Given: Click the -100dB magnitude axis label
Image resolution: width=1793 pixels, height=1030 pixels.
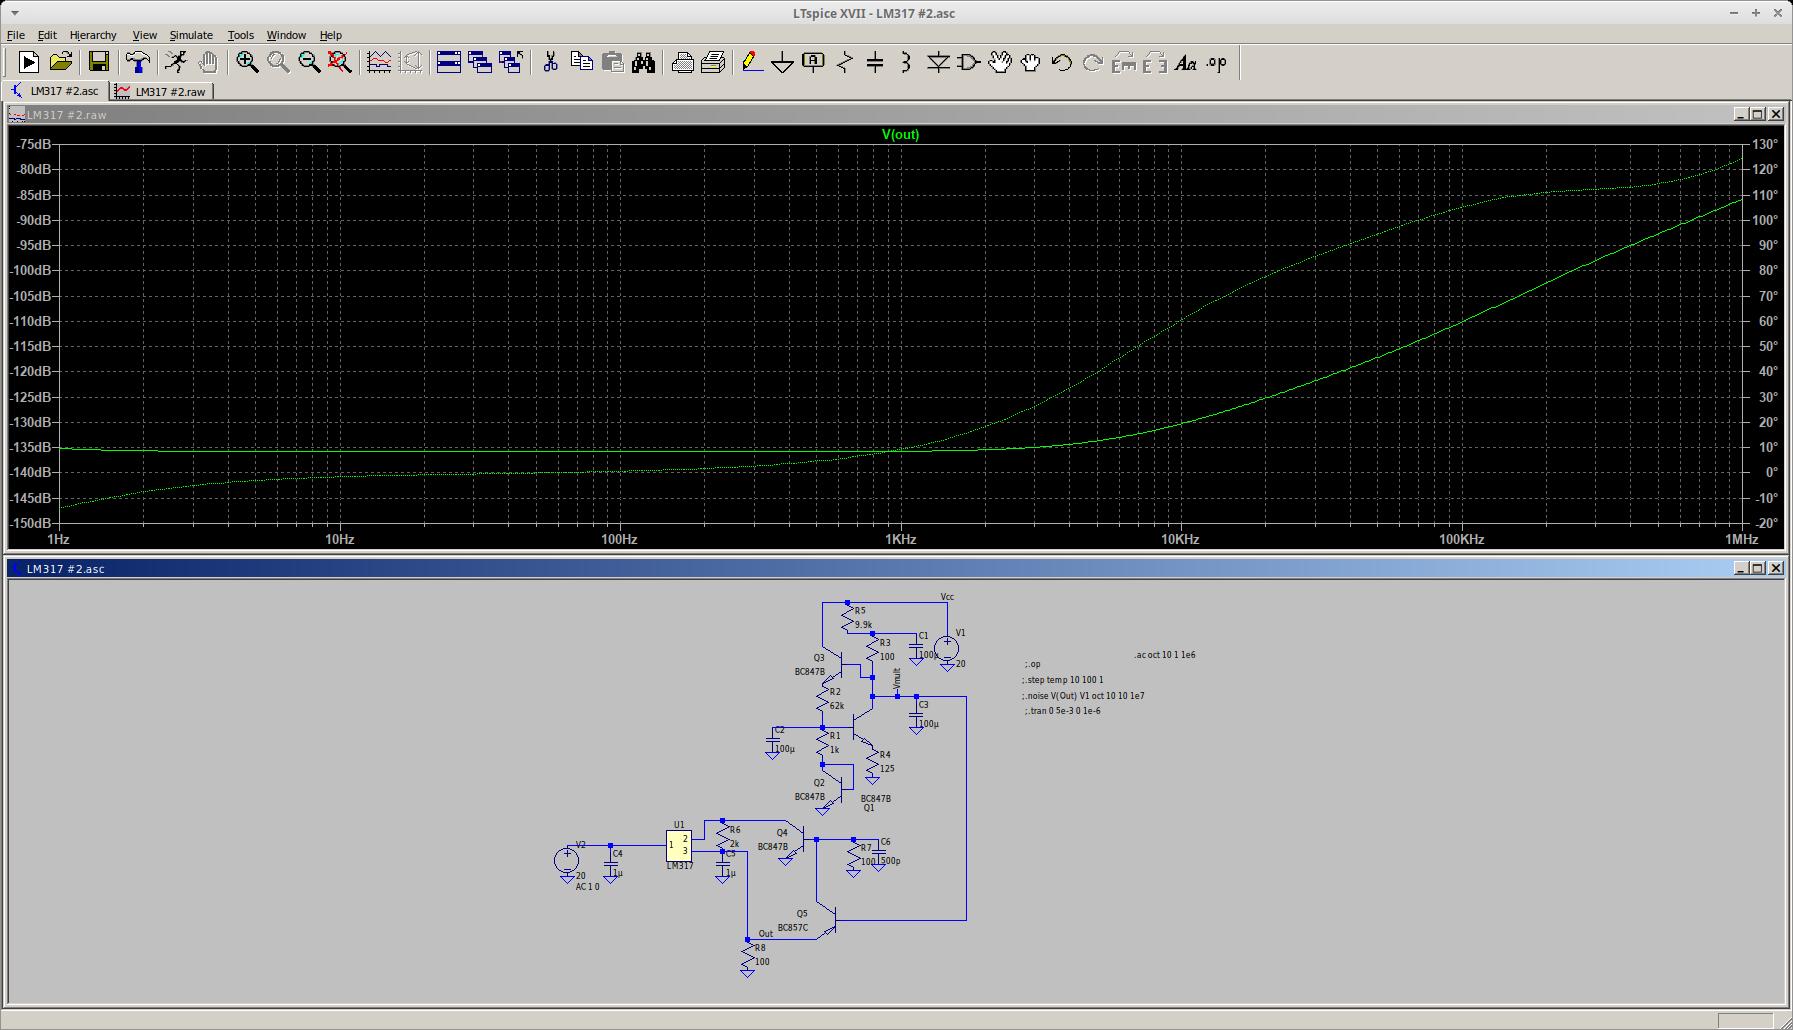Looking at the screenshot, I should coord(31,270).
